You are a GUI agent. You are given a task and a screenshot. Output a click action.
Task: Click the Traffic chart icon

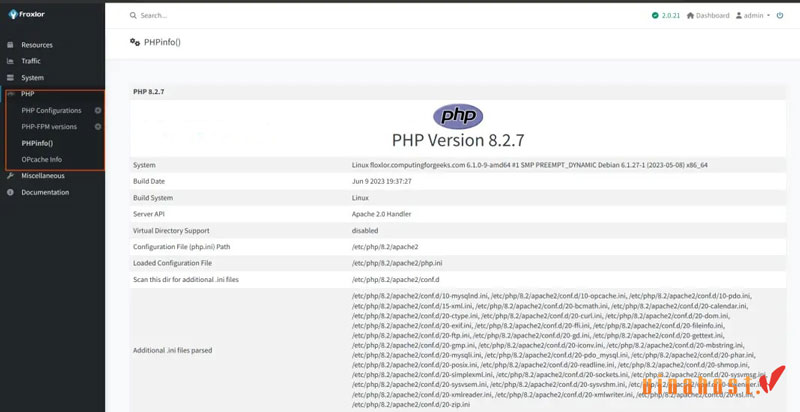click(x=10, y=61)
